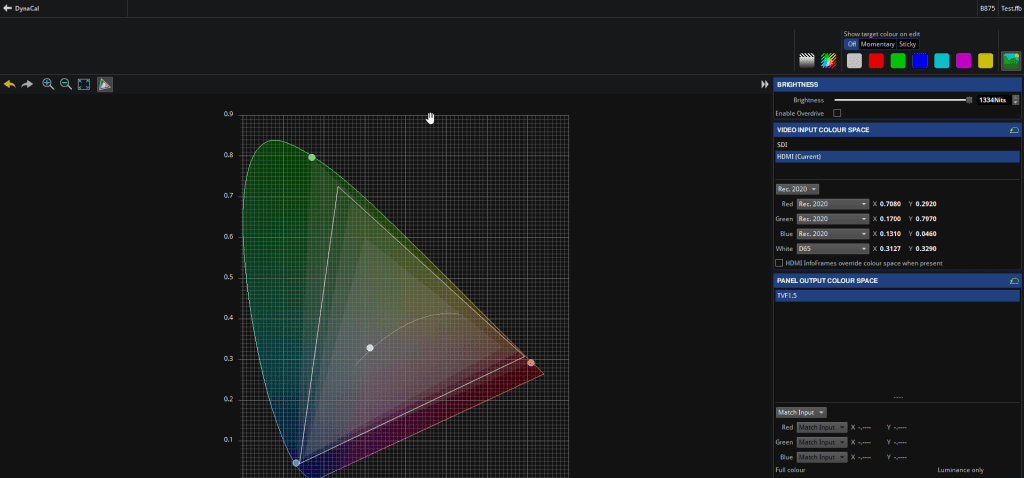This screenshot has width=1024, height=478.
Task: Show the yellow target colour
Action: (x=985, y=61)
